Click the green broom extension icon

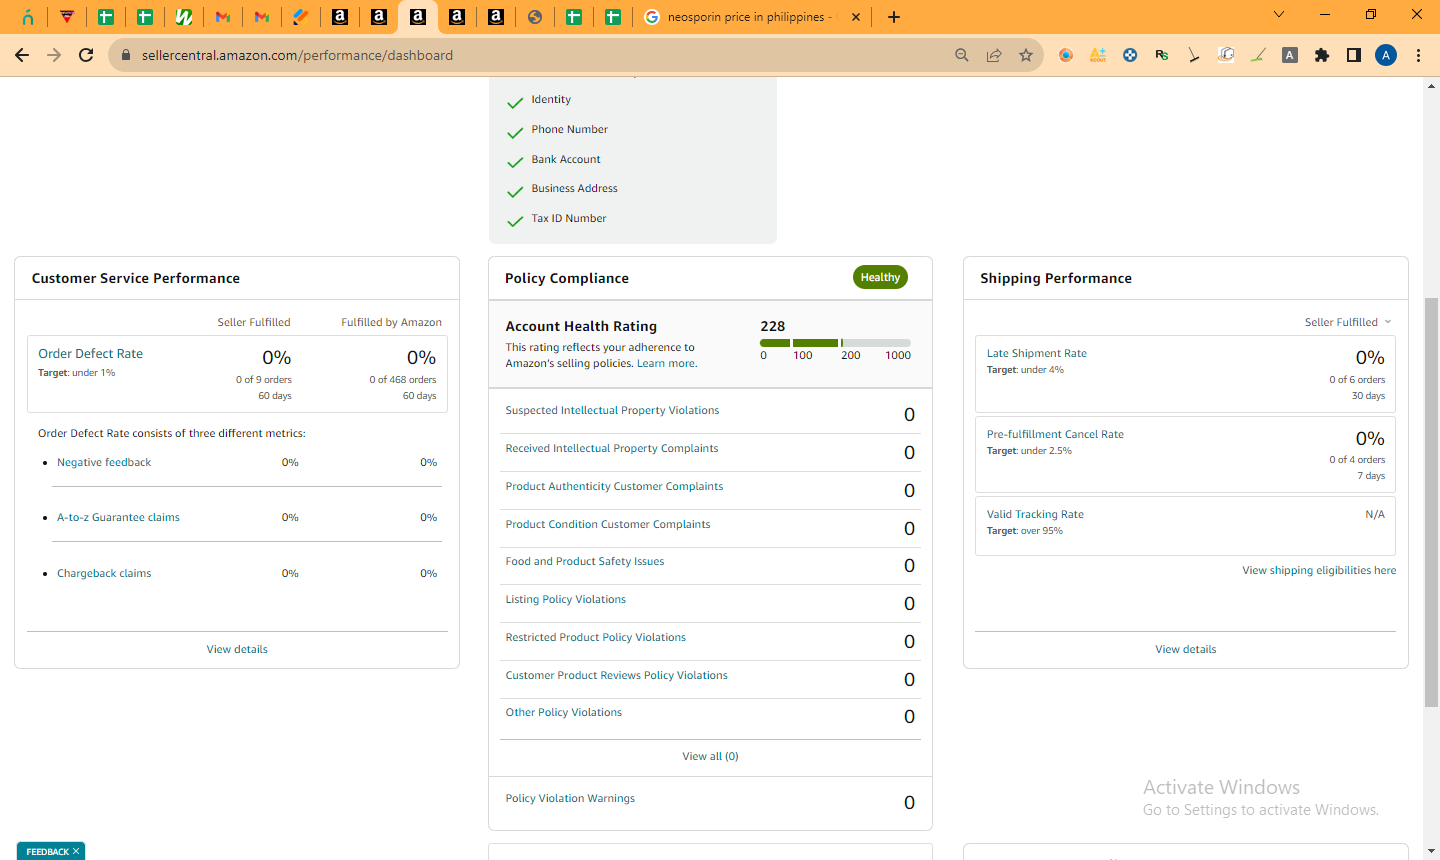coord(1258,55)
